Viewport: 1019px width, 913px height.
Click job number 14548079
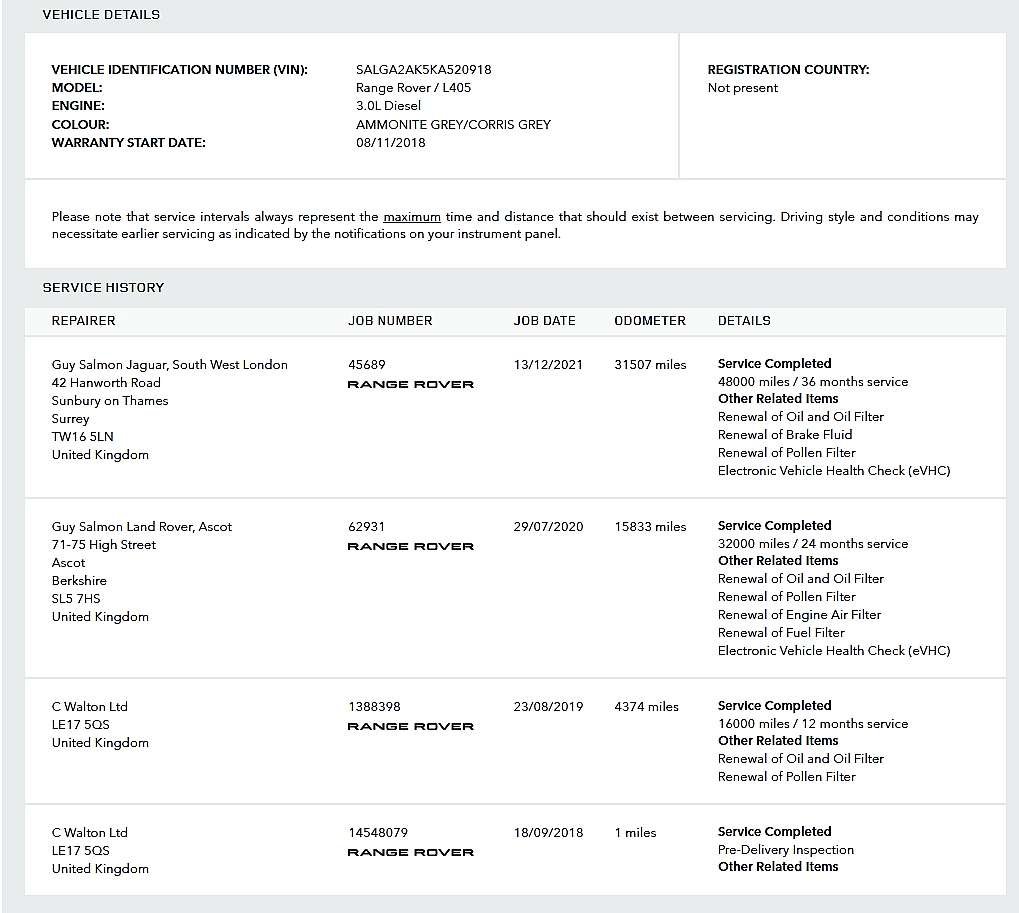click(x=378, y=832)
